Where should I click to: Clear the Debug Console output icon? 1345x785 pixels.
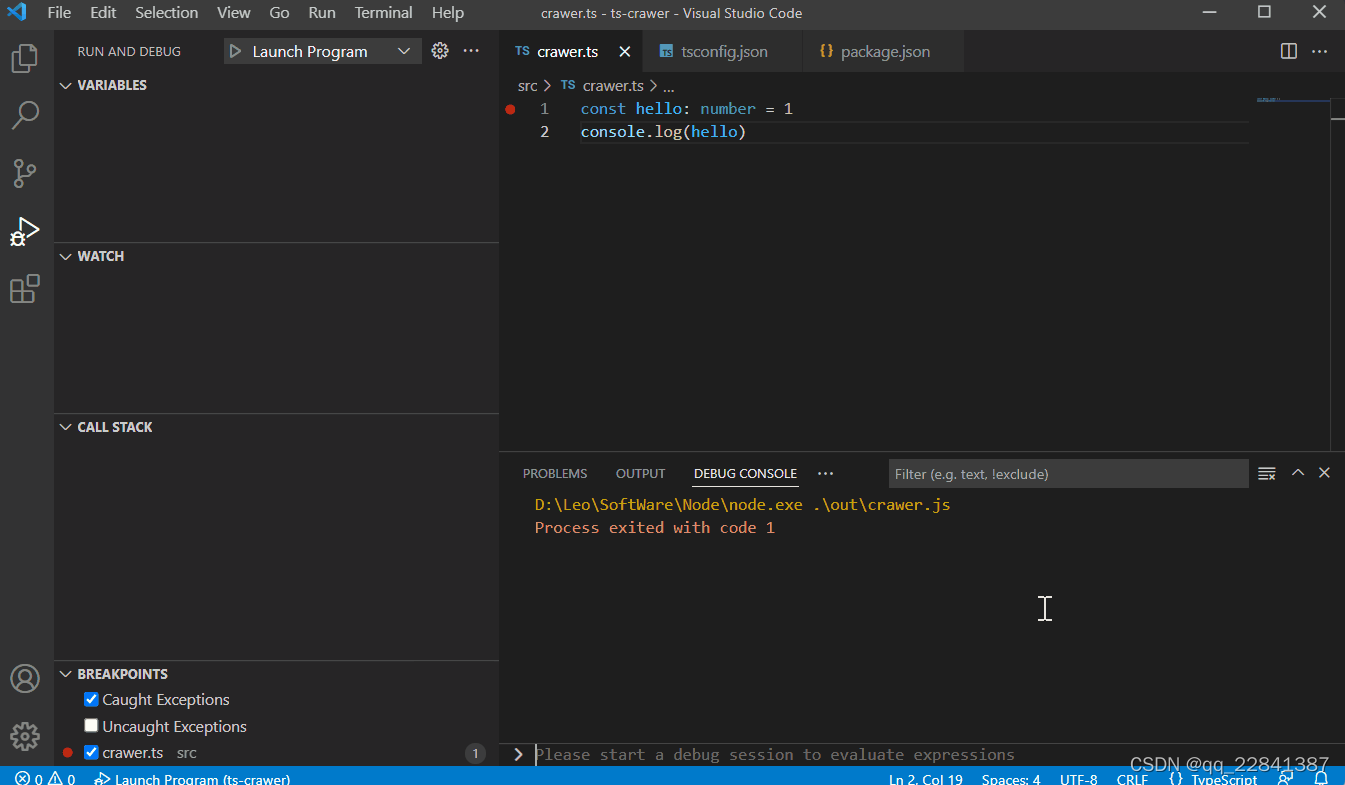pyautogui.click(x=1266, y=473)
